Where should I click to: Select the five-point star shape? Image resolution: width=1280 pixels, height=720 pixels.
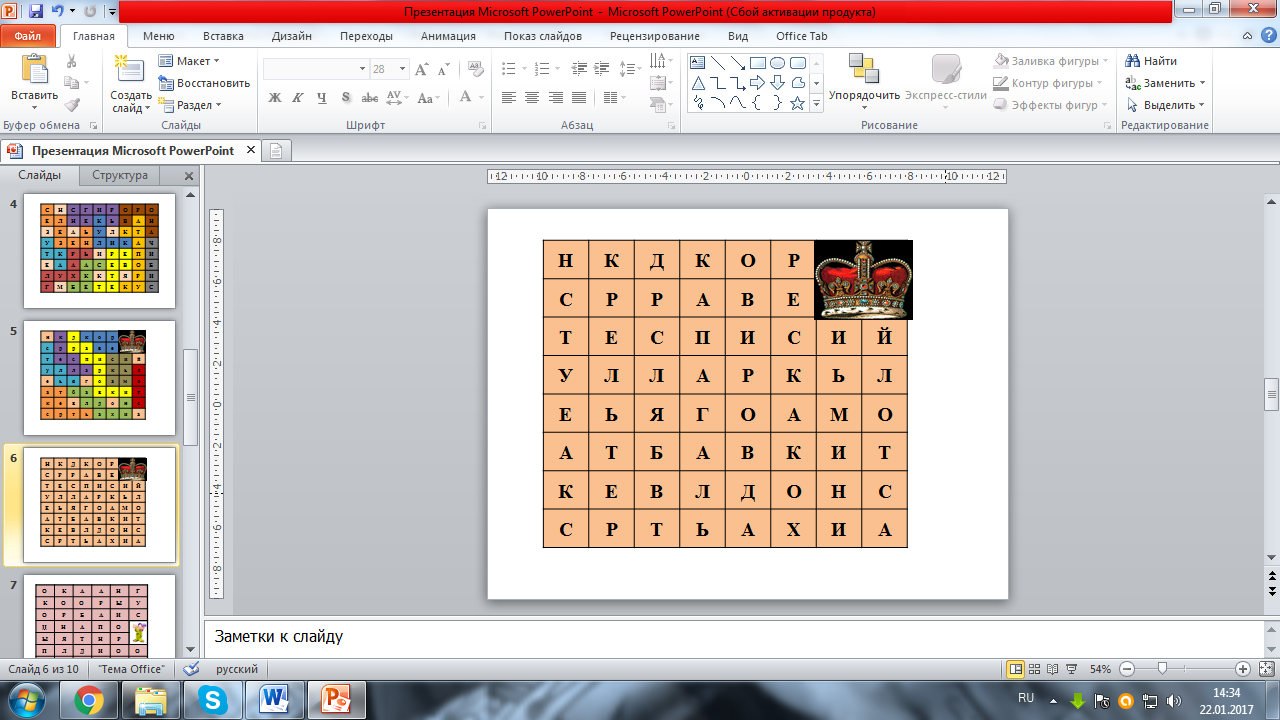click(797, 103)
